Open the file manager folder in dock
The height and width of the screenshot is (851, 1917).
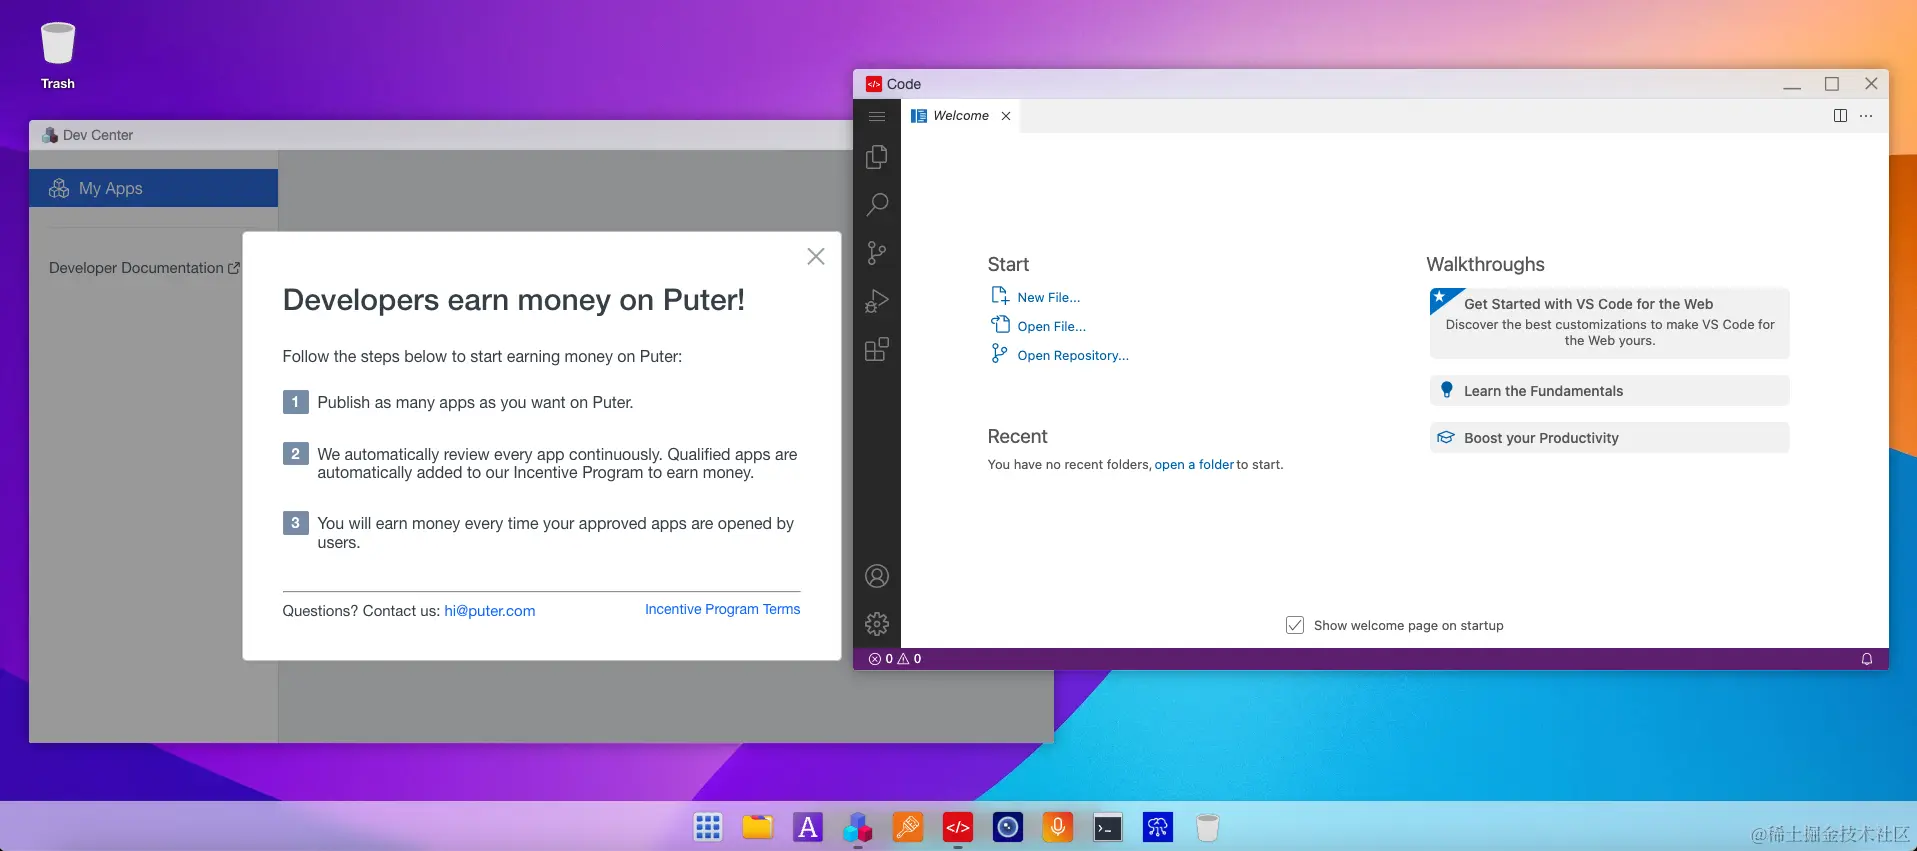(x=758, y=827)
